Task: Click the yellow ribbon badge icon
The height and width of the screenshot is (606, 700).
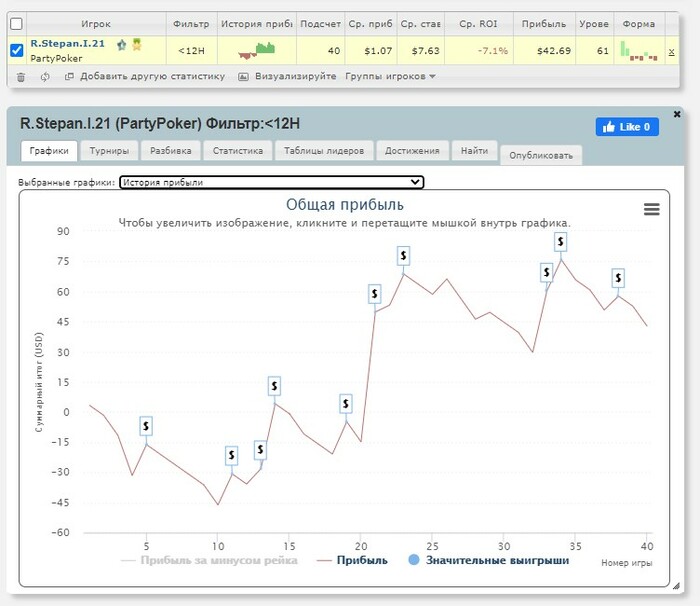Action: point(137,44)
